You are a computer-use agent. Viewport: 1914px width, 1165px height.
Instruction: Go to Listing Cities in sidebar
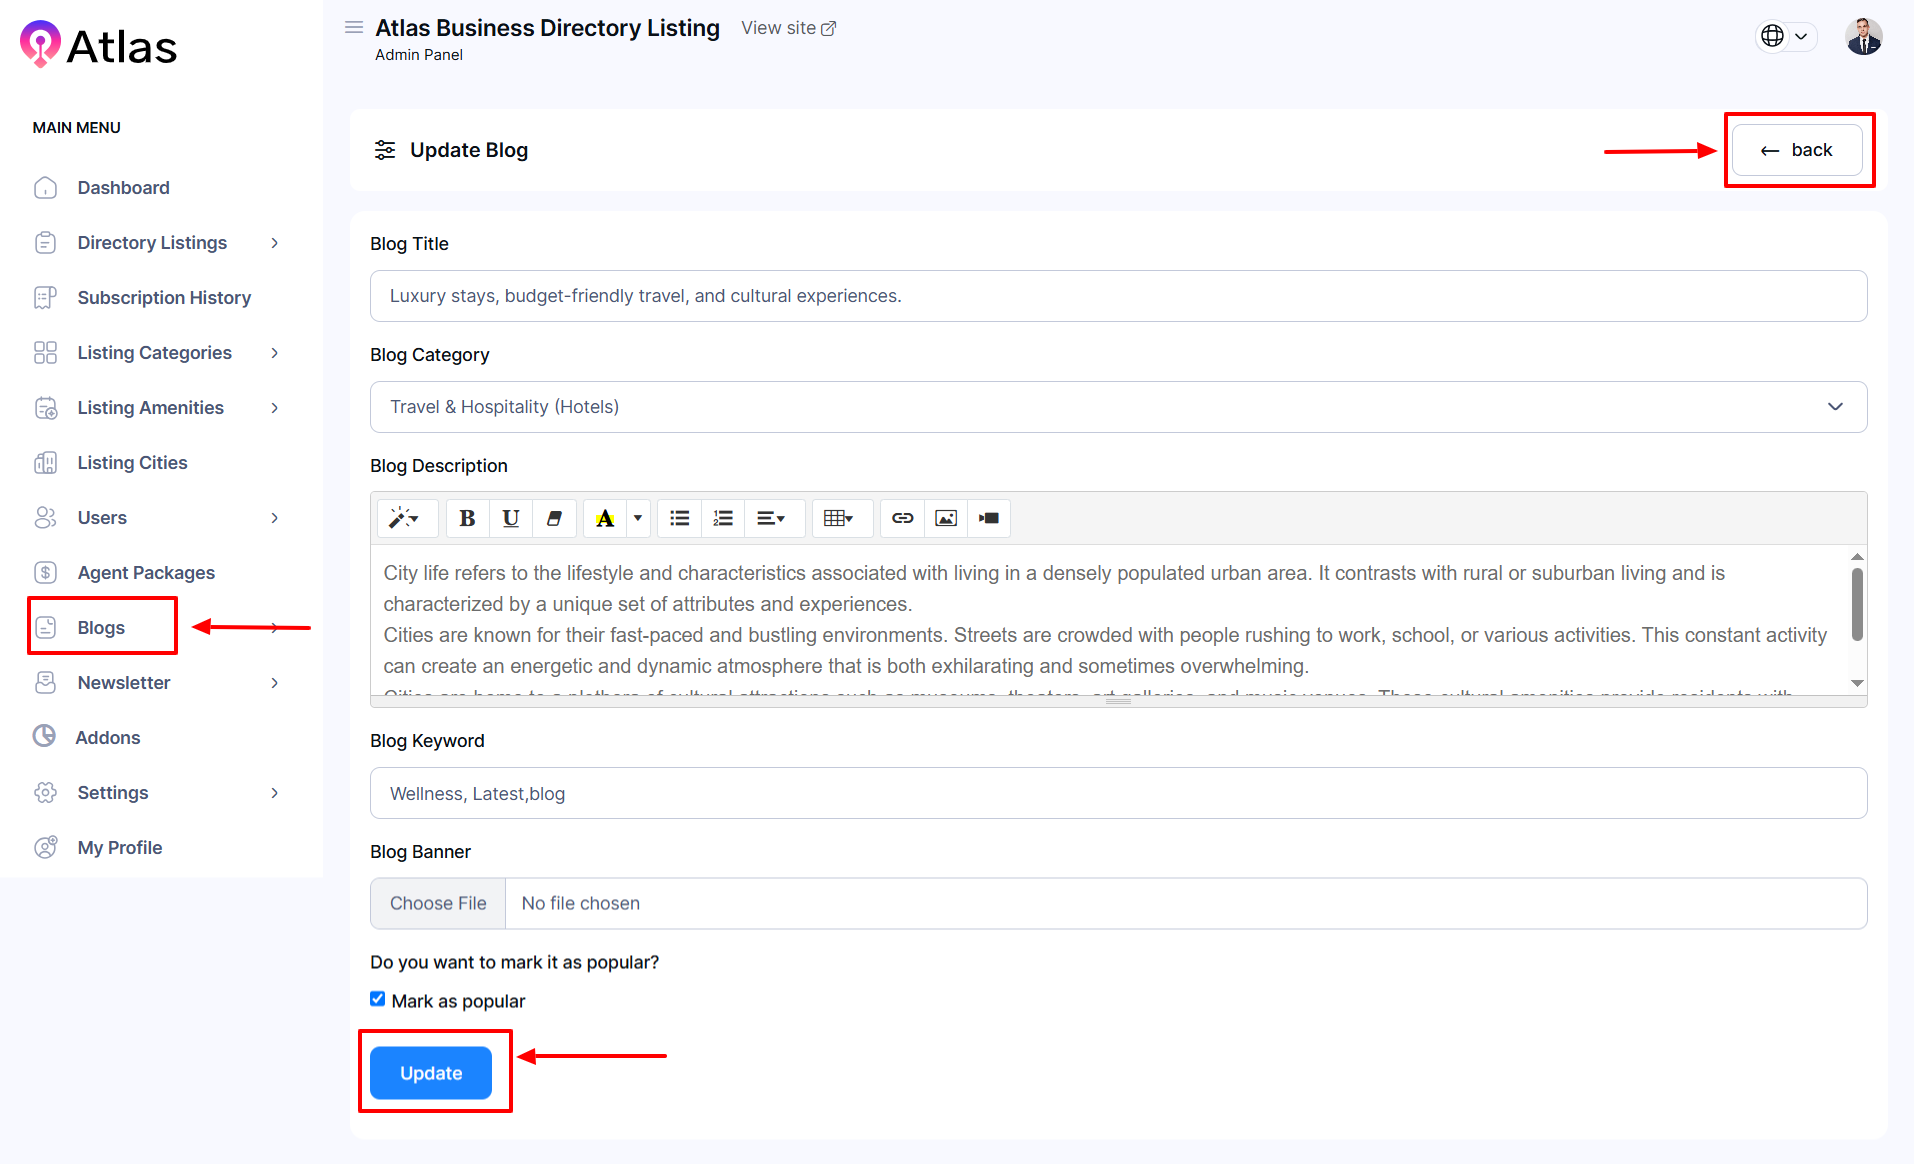(132, 463)
